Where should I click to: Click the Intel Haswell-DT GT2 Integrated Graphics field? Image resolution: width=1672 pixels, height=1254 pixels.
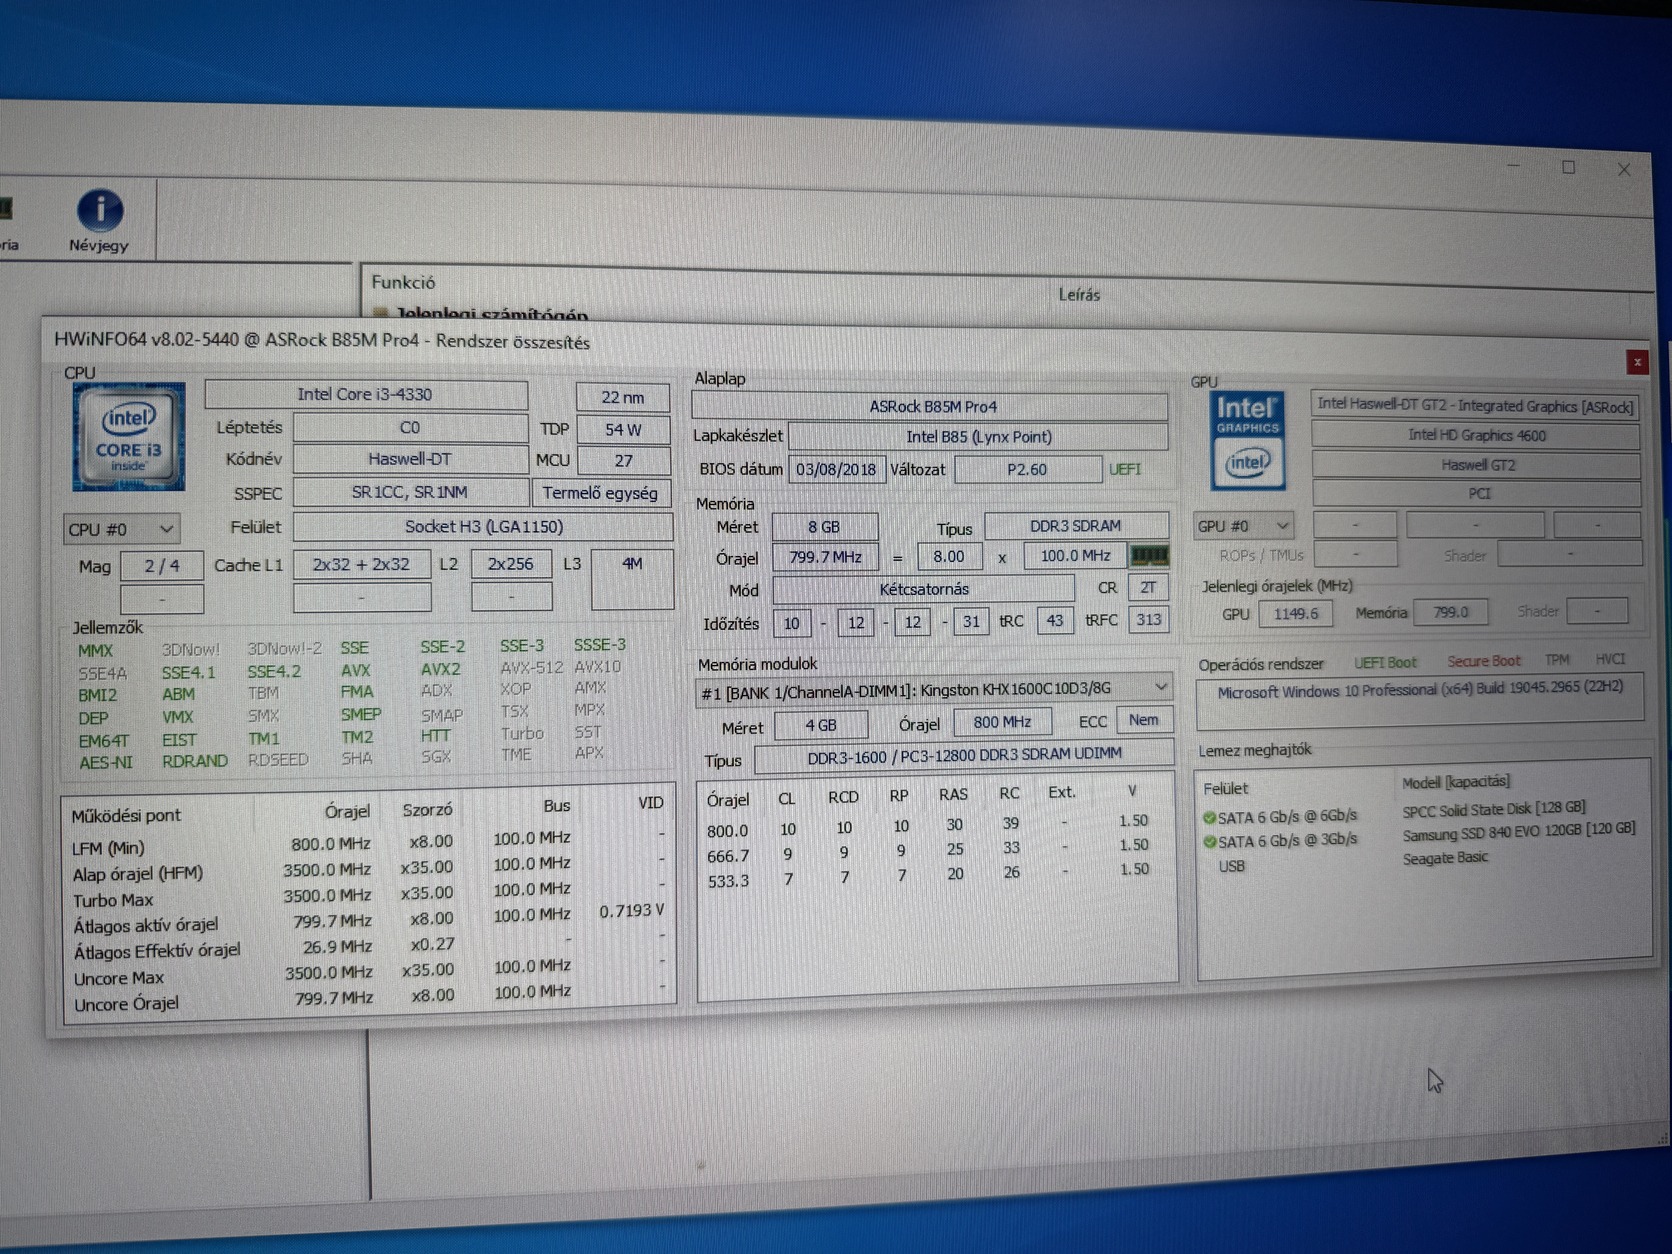coord(1475,405)
